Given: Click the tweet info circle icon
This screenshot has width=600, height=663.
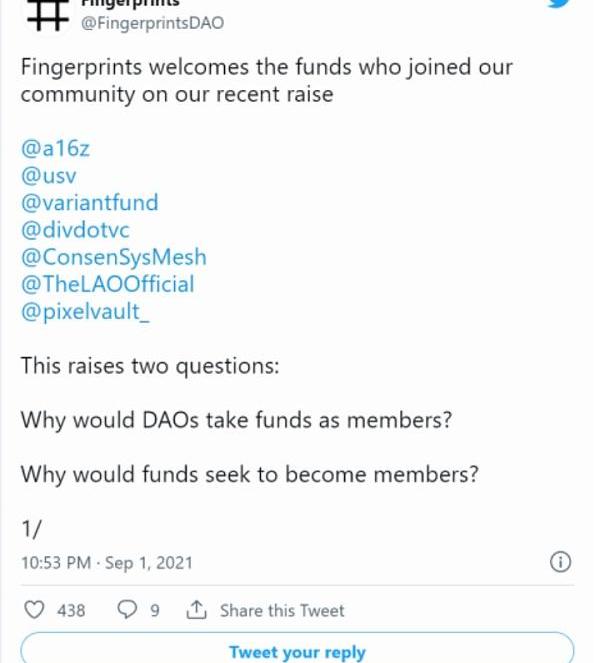Looking at the screenshot, I should tap(561, 562).
